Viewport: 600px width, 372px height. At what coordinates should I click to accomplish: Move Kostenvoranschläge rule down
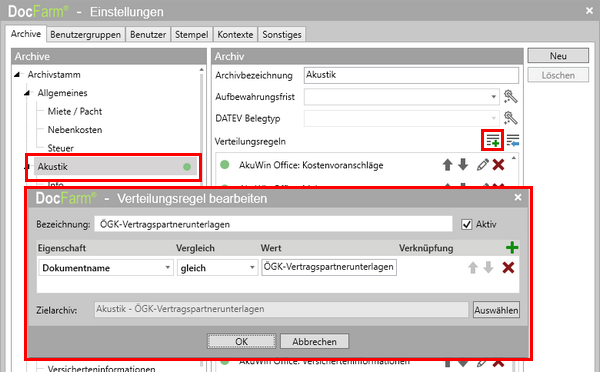[x=463, y=165]
